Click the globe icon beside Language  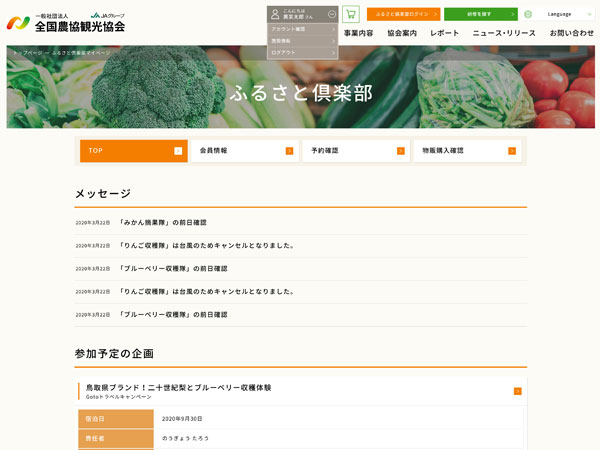click(x=528, y=14)
